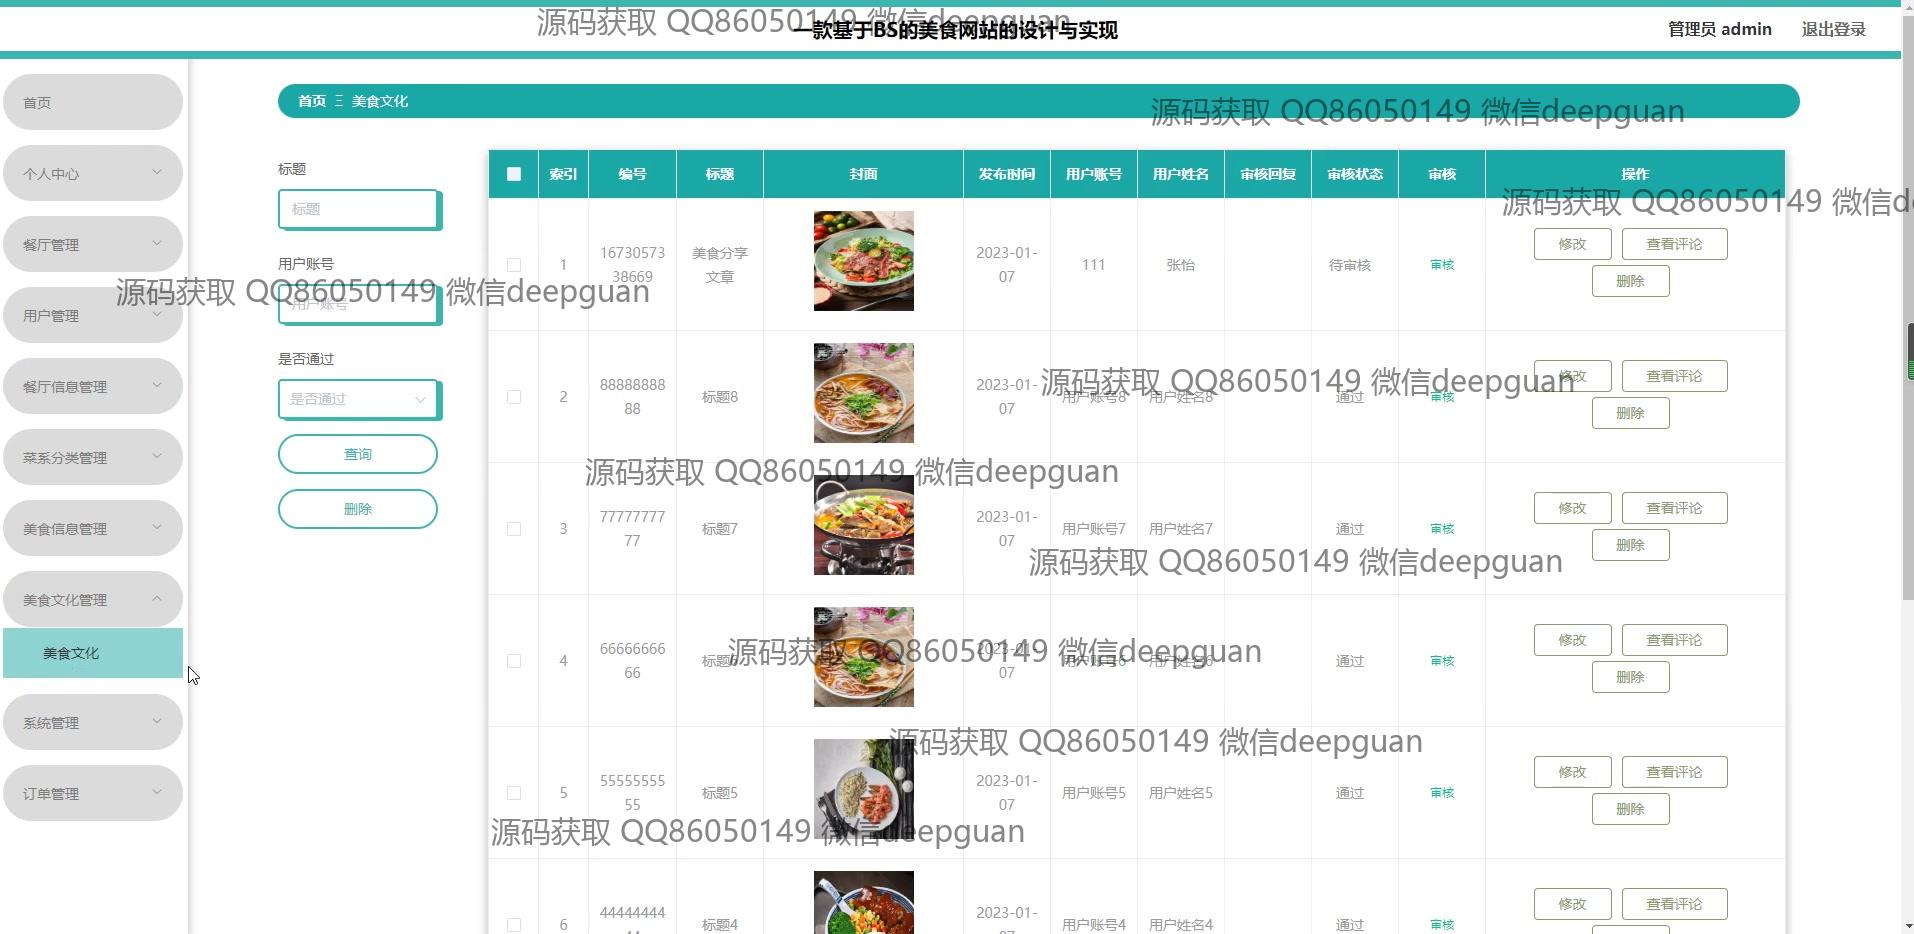
Task: Focus the 标题 search input
Action: tap(358, 209)
